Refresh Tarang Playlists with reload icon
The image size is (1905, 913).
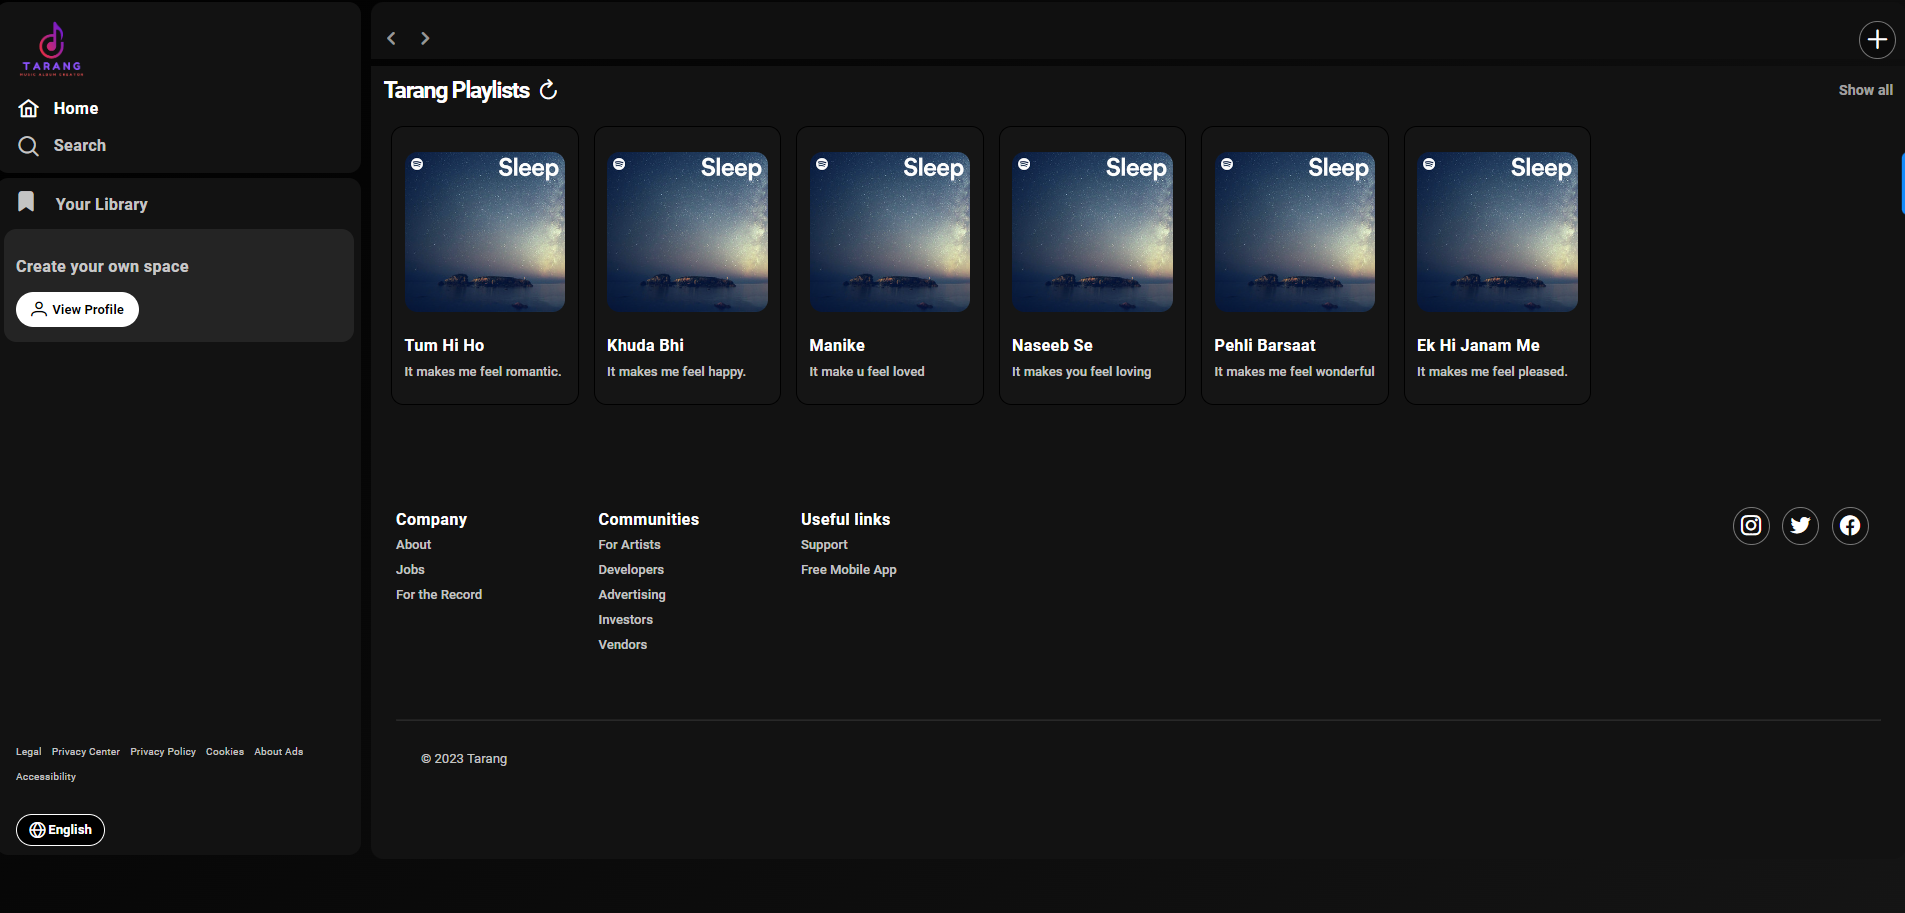(x=548, y=90)
